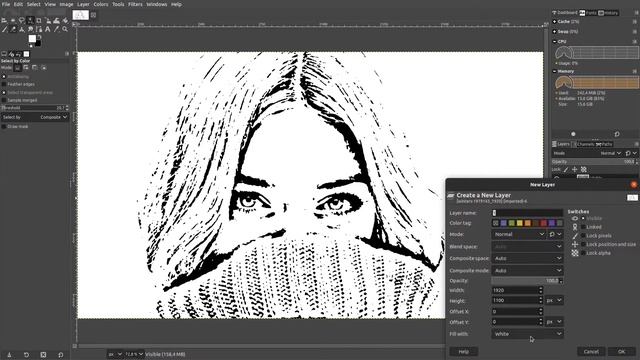Pick the red color tag swatch
Viewport: 640px width, 360px height.
coord(544,223)
